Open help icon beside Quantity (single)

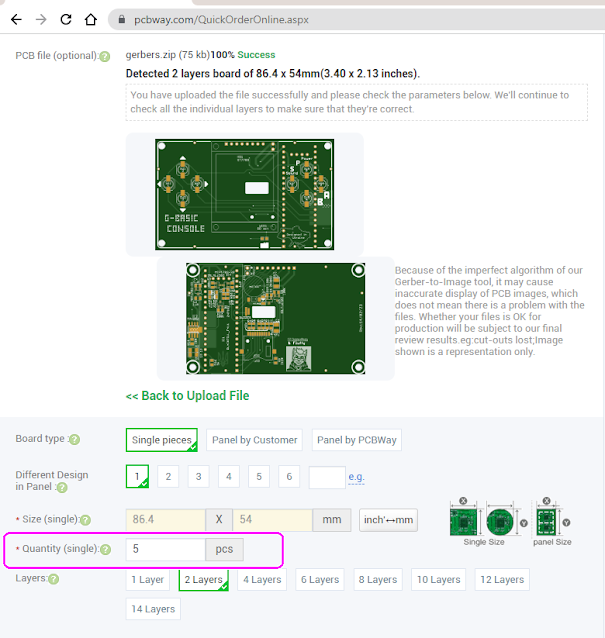[106, 550]
